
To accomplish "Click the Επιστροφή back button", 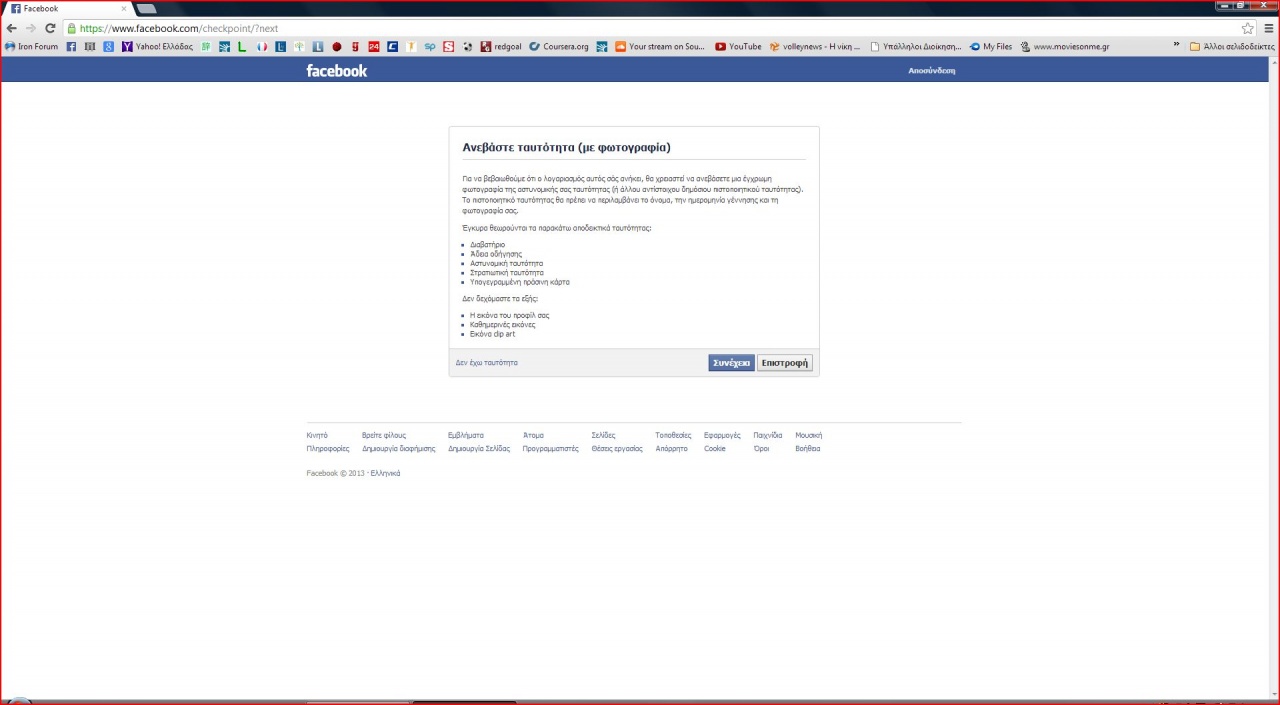I will point(784,363).
